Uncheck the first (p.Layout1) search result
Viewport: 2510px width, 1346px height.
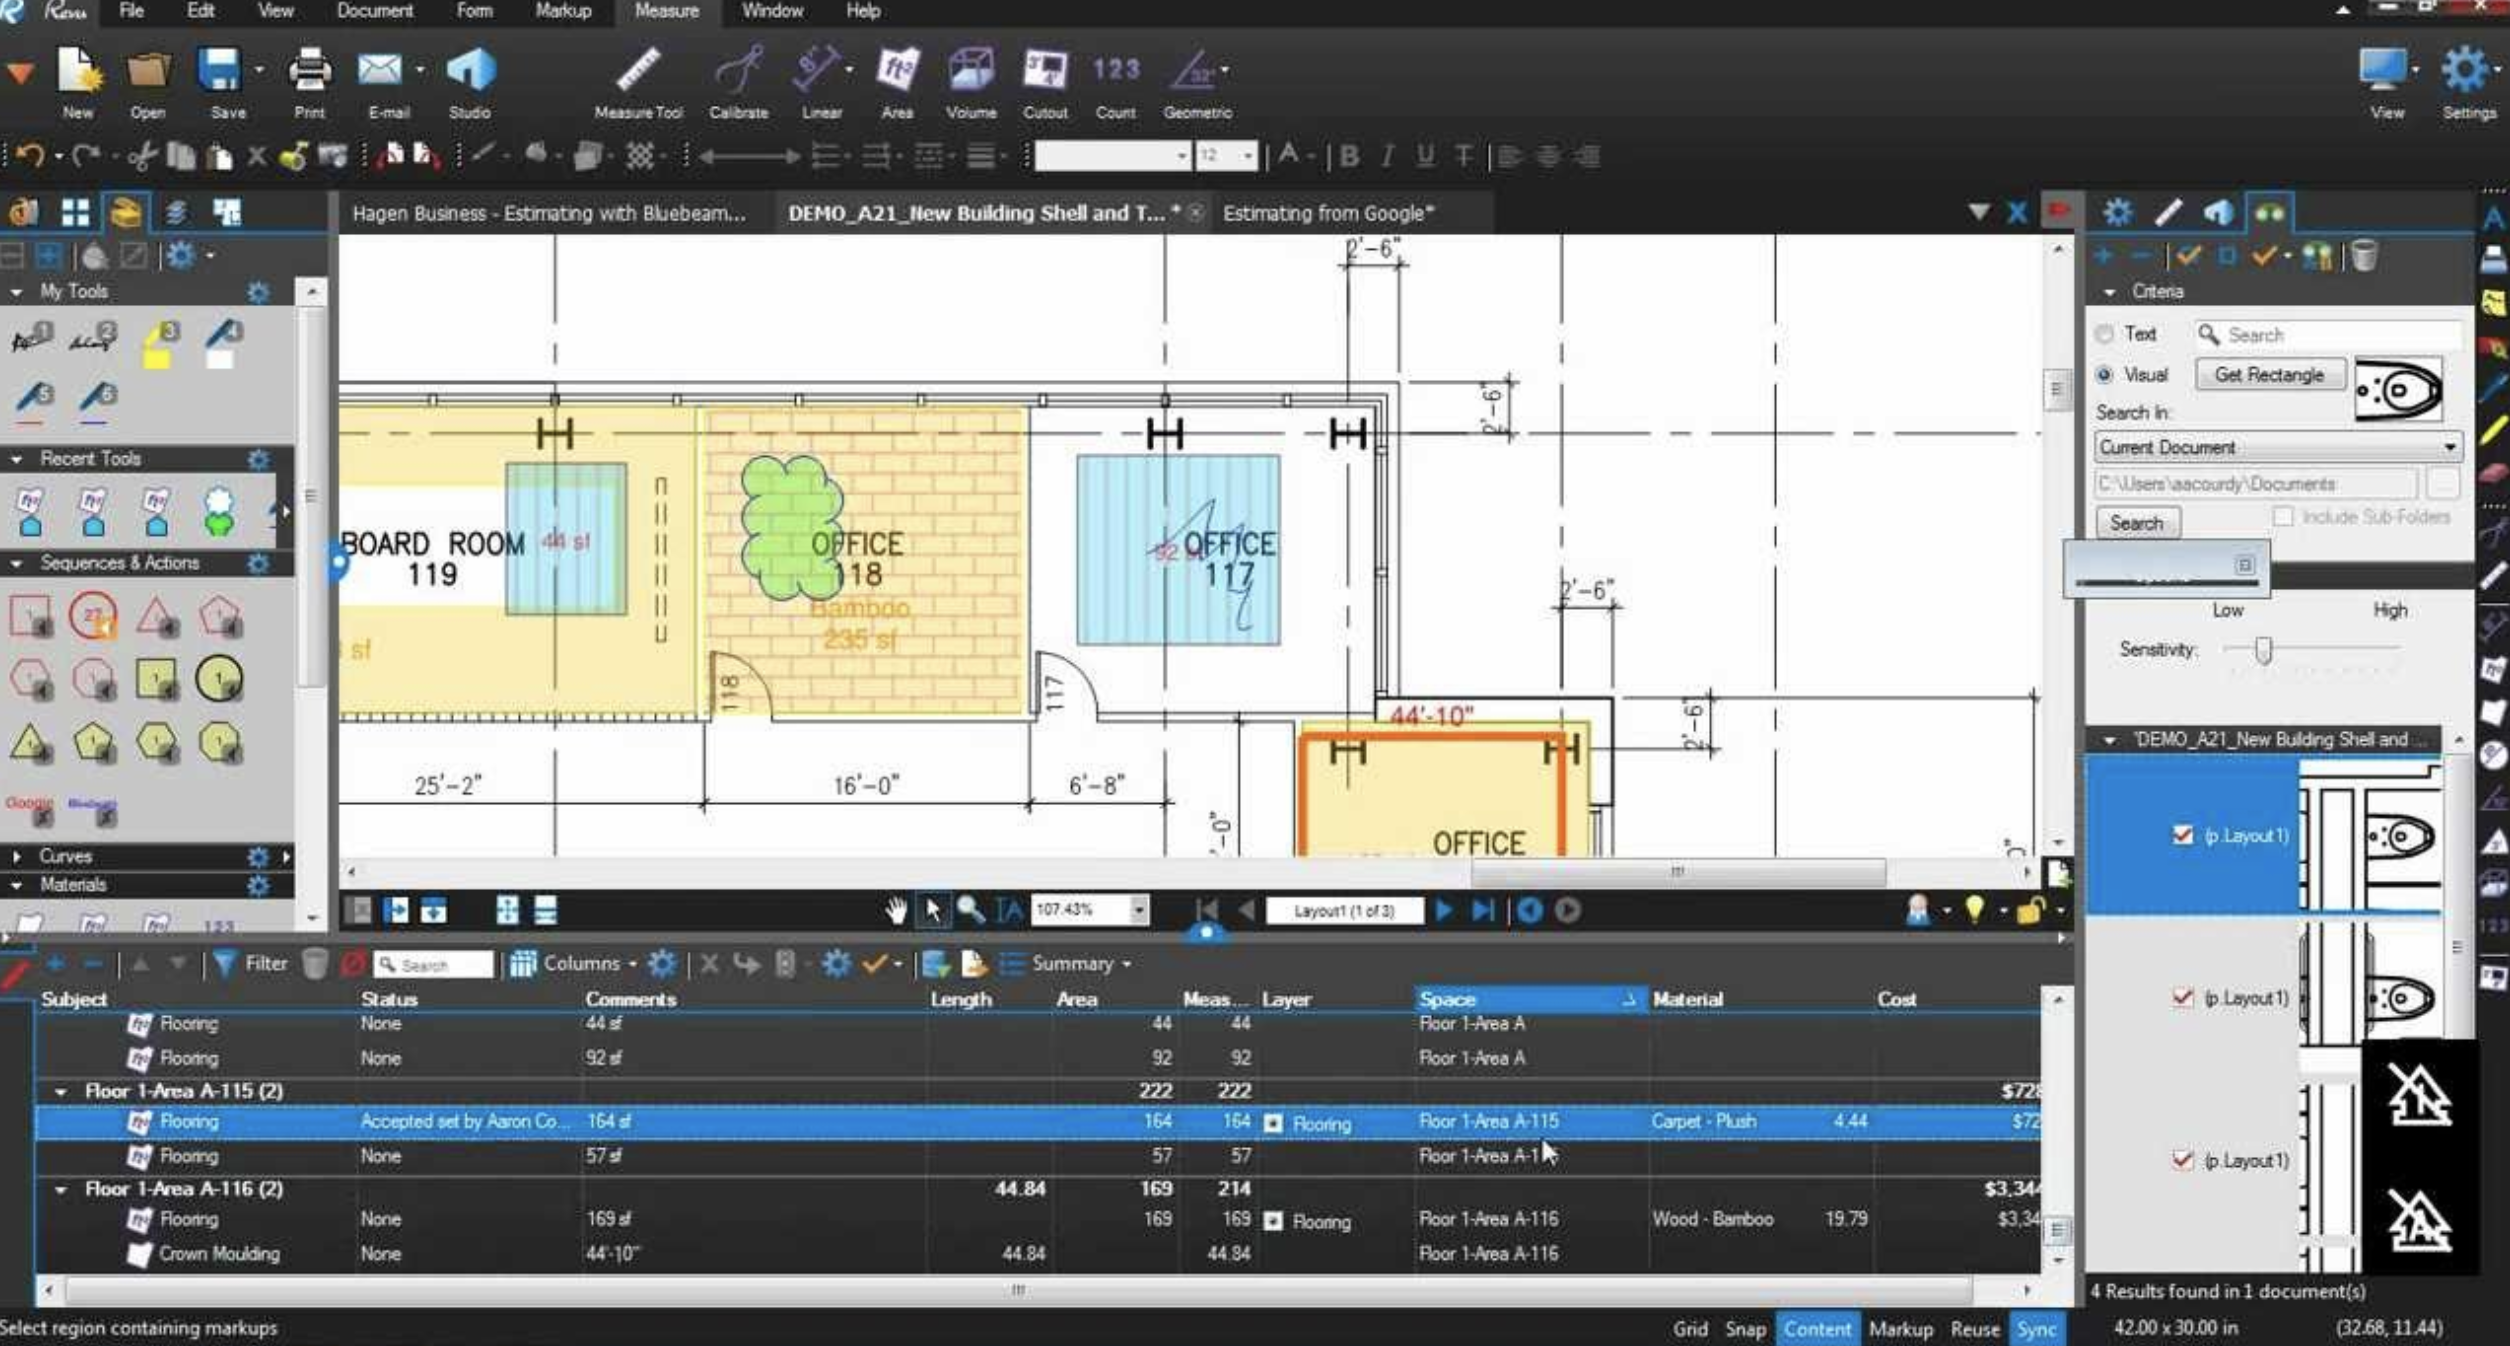click(x=2183, y=836)
